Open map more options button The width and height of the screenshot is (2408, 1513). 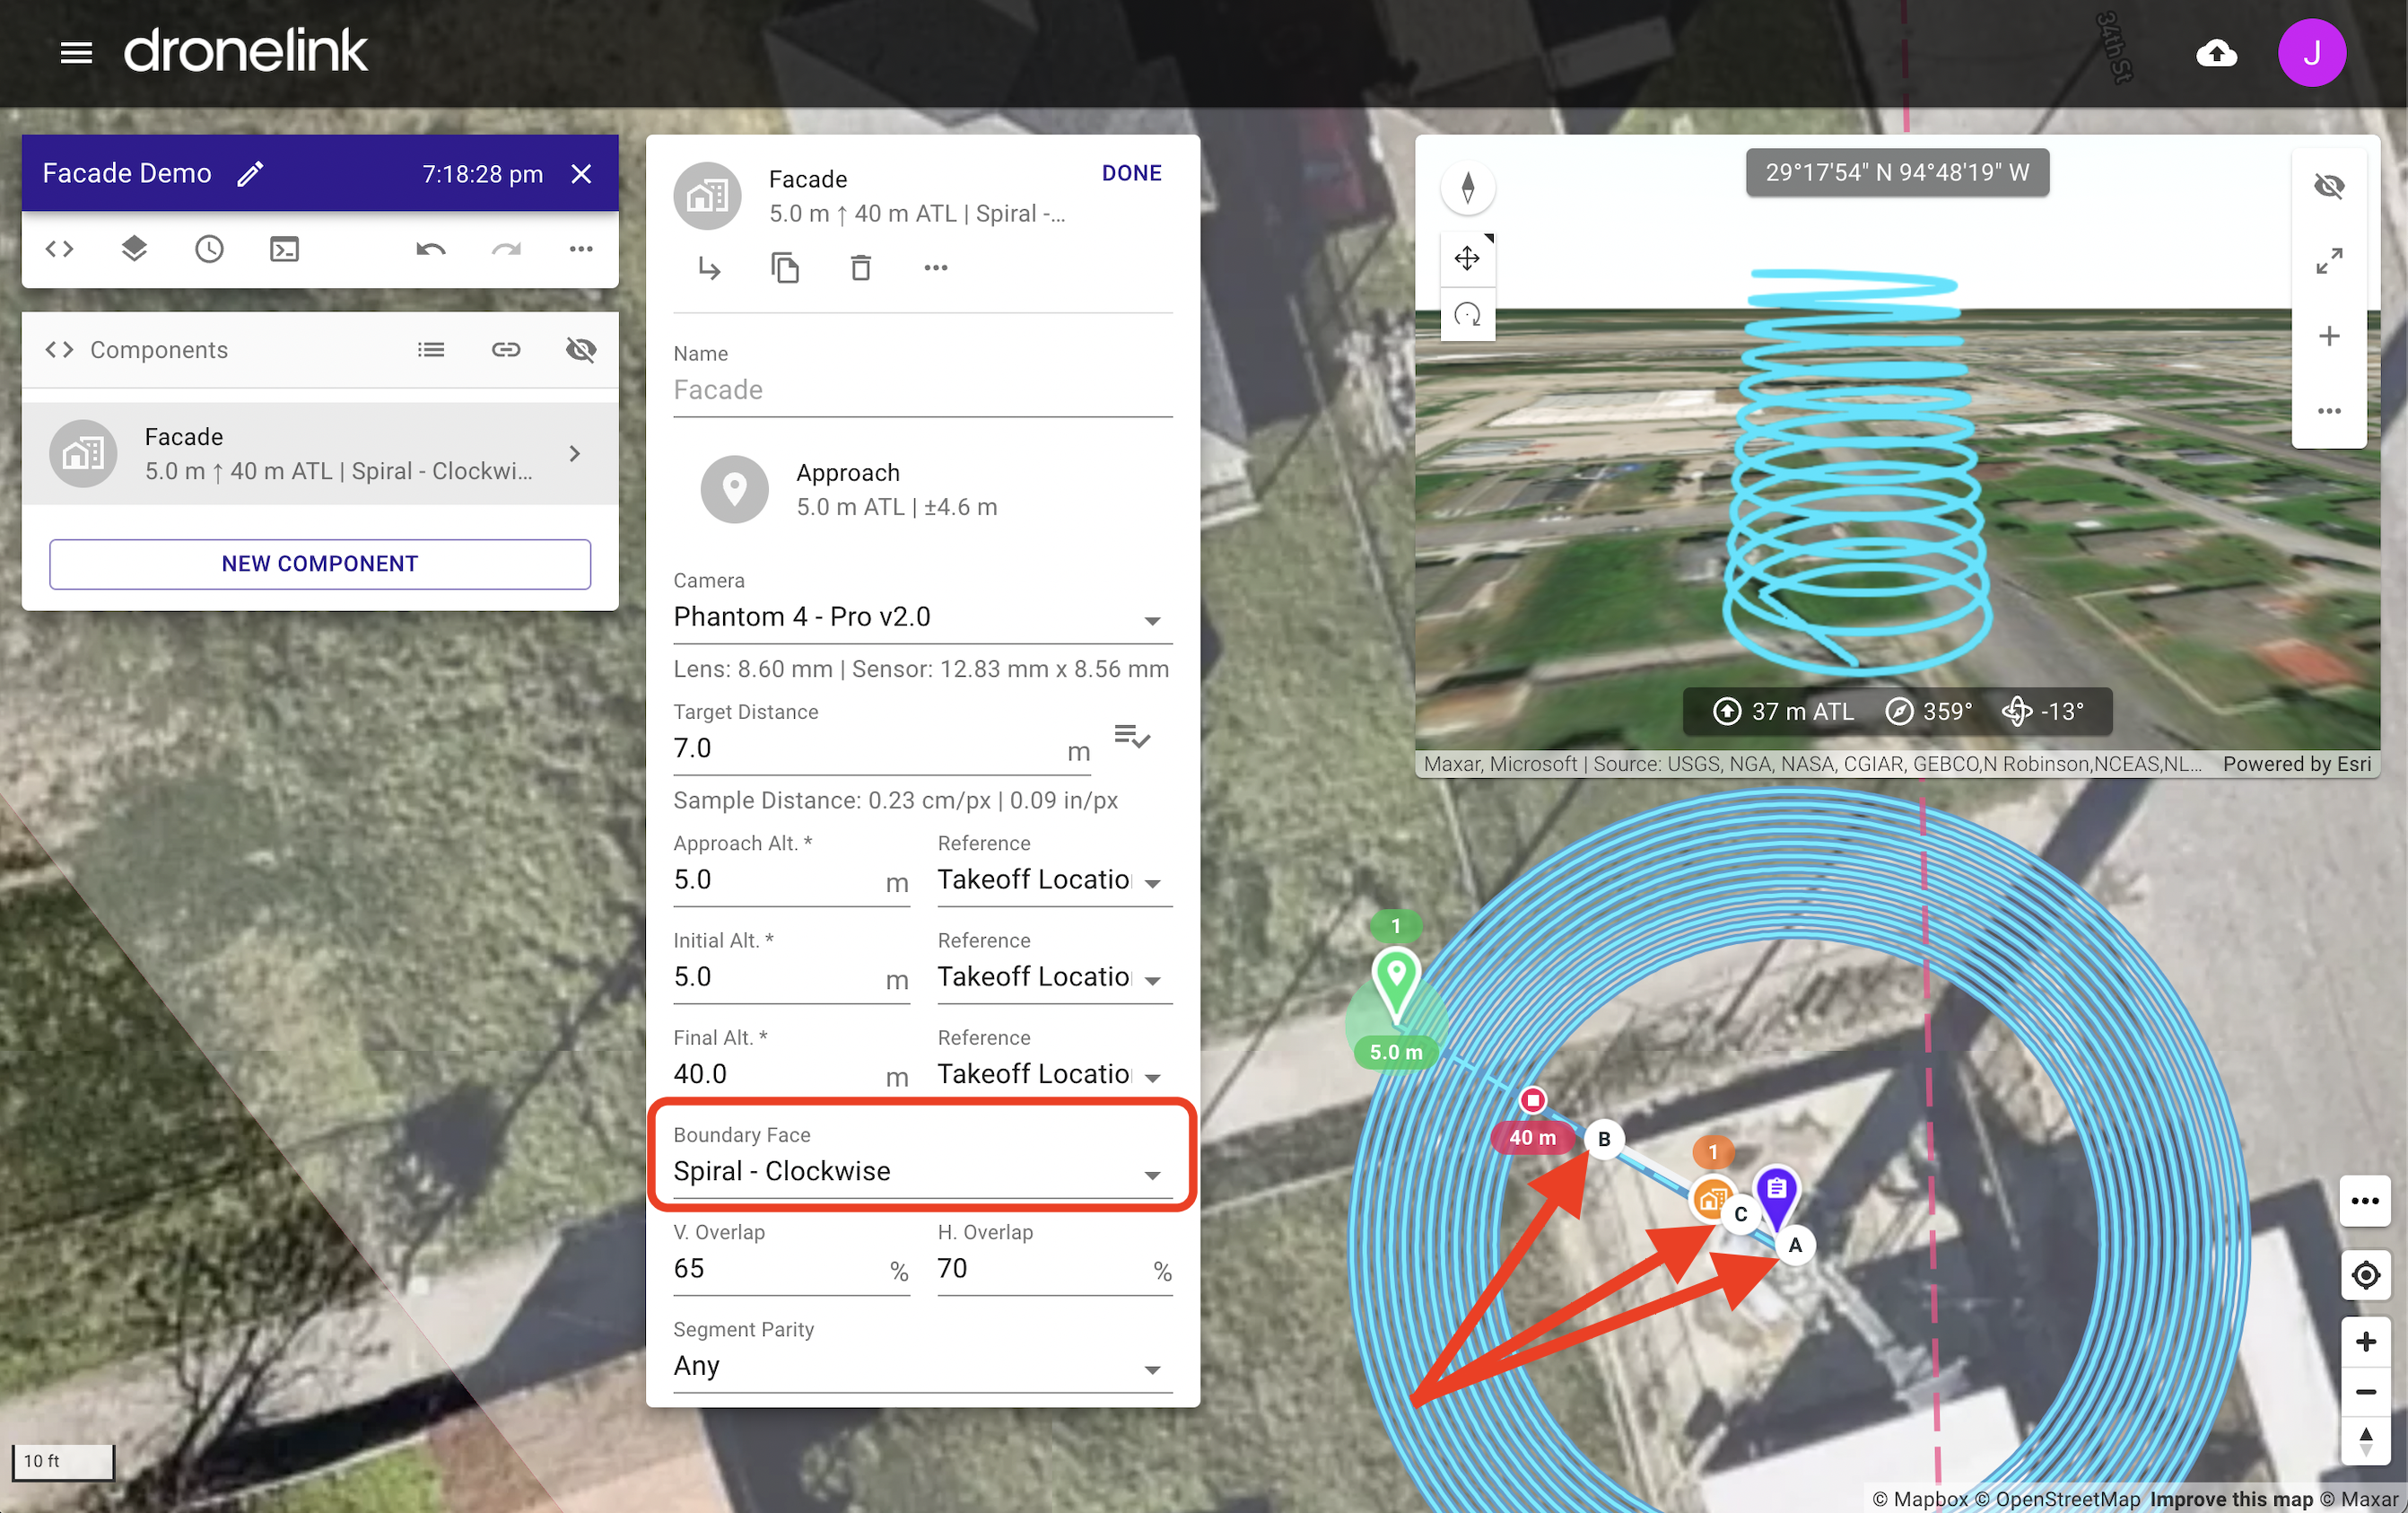[2364, 1201]
